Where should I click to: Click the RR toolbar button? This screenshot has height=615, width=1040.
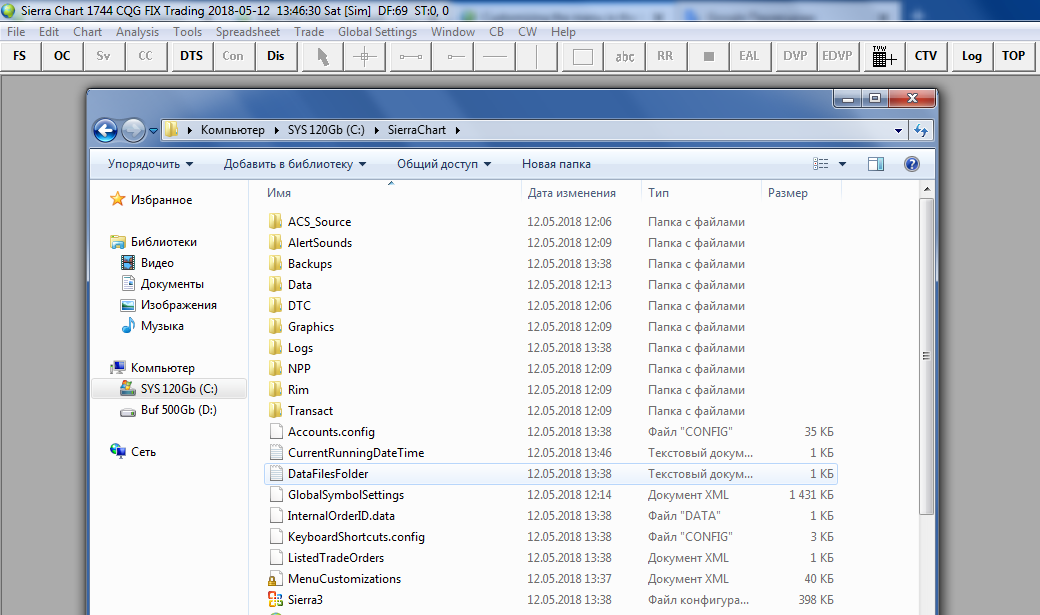pyautogui.click(x=665, y=56)
